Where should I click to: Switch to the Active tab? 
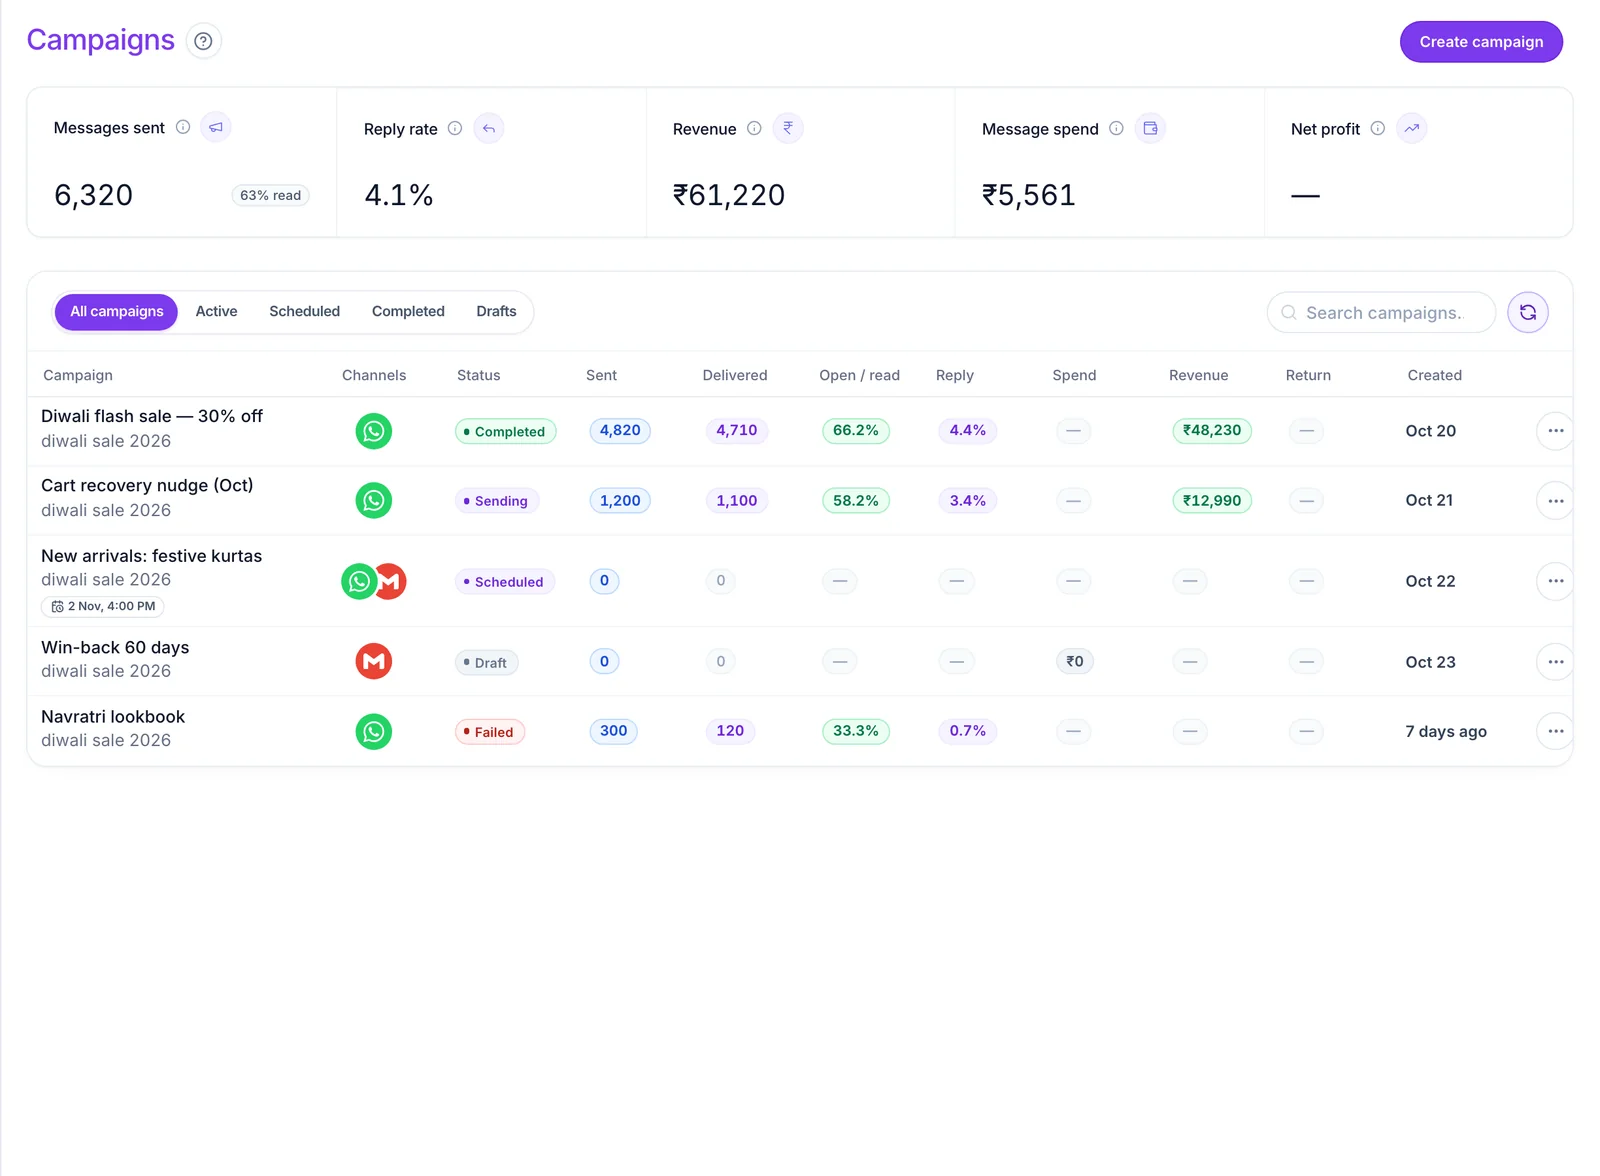[x=216, y=311]
